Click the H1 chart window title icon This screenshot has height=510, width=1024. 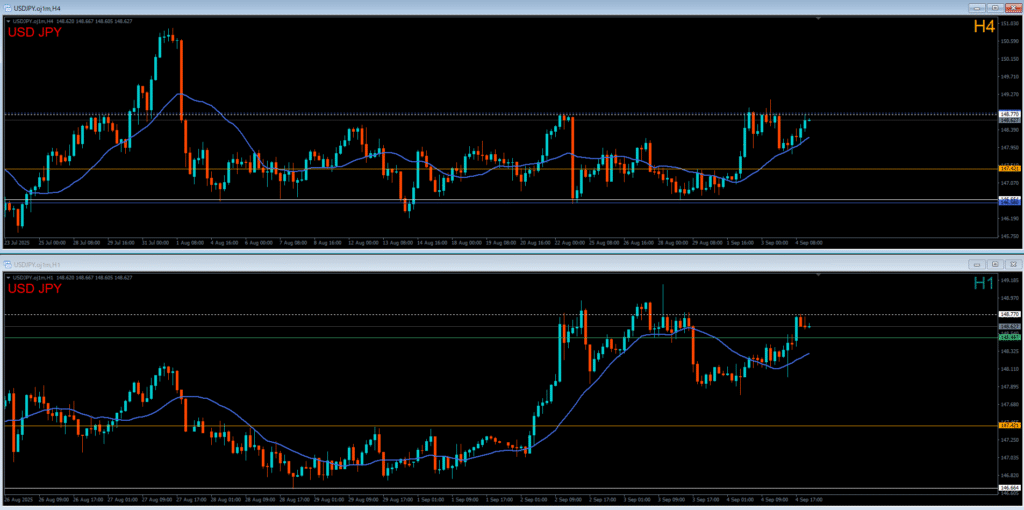(7, 264)
